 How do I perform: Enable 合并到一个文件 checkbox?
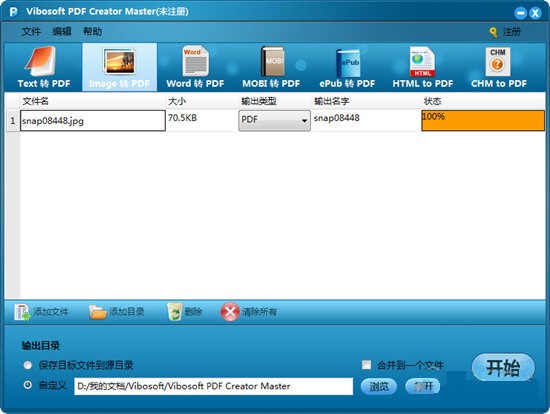click(x=366, y=365)
